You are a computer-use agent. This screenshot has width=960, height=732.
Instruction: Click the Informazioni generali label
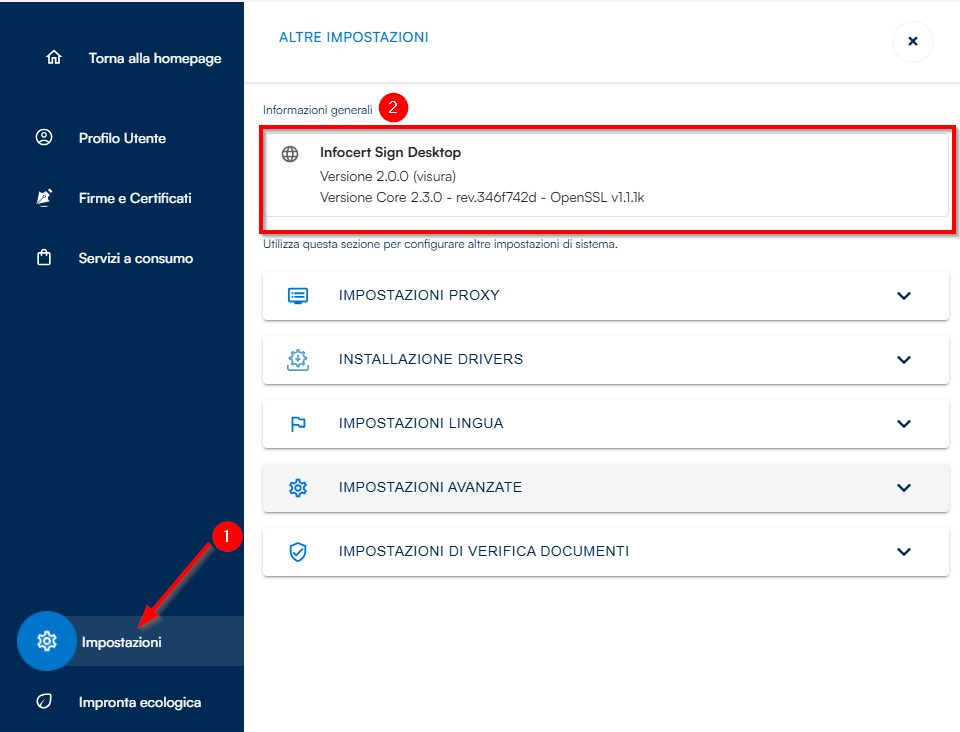pyautogui.click(x=318, y=110)
